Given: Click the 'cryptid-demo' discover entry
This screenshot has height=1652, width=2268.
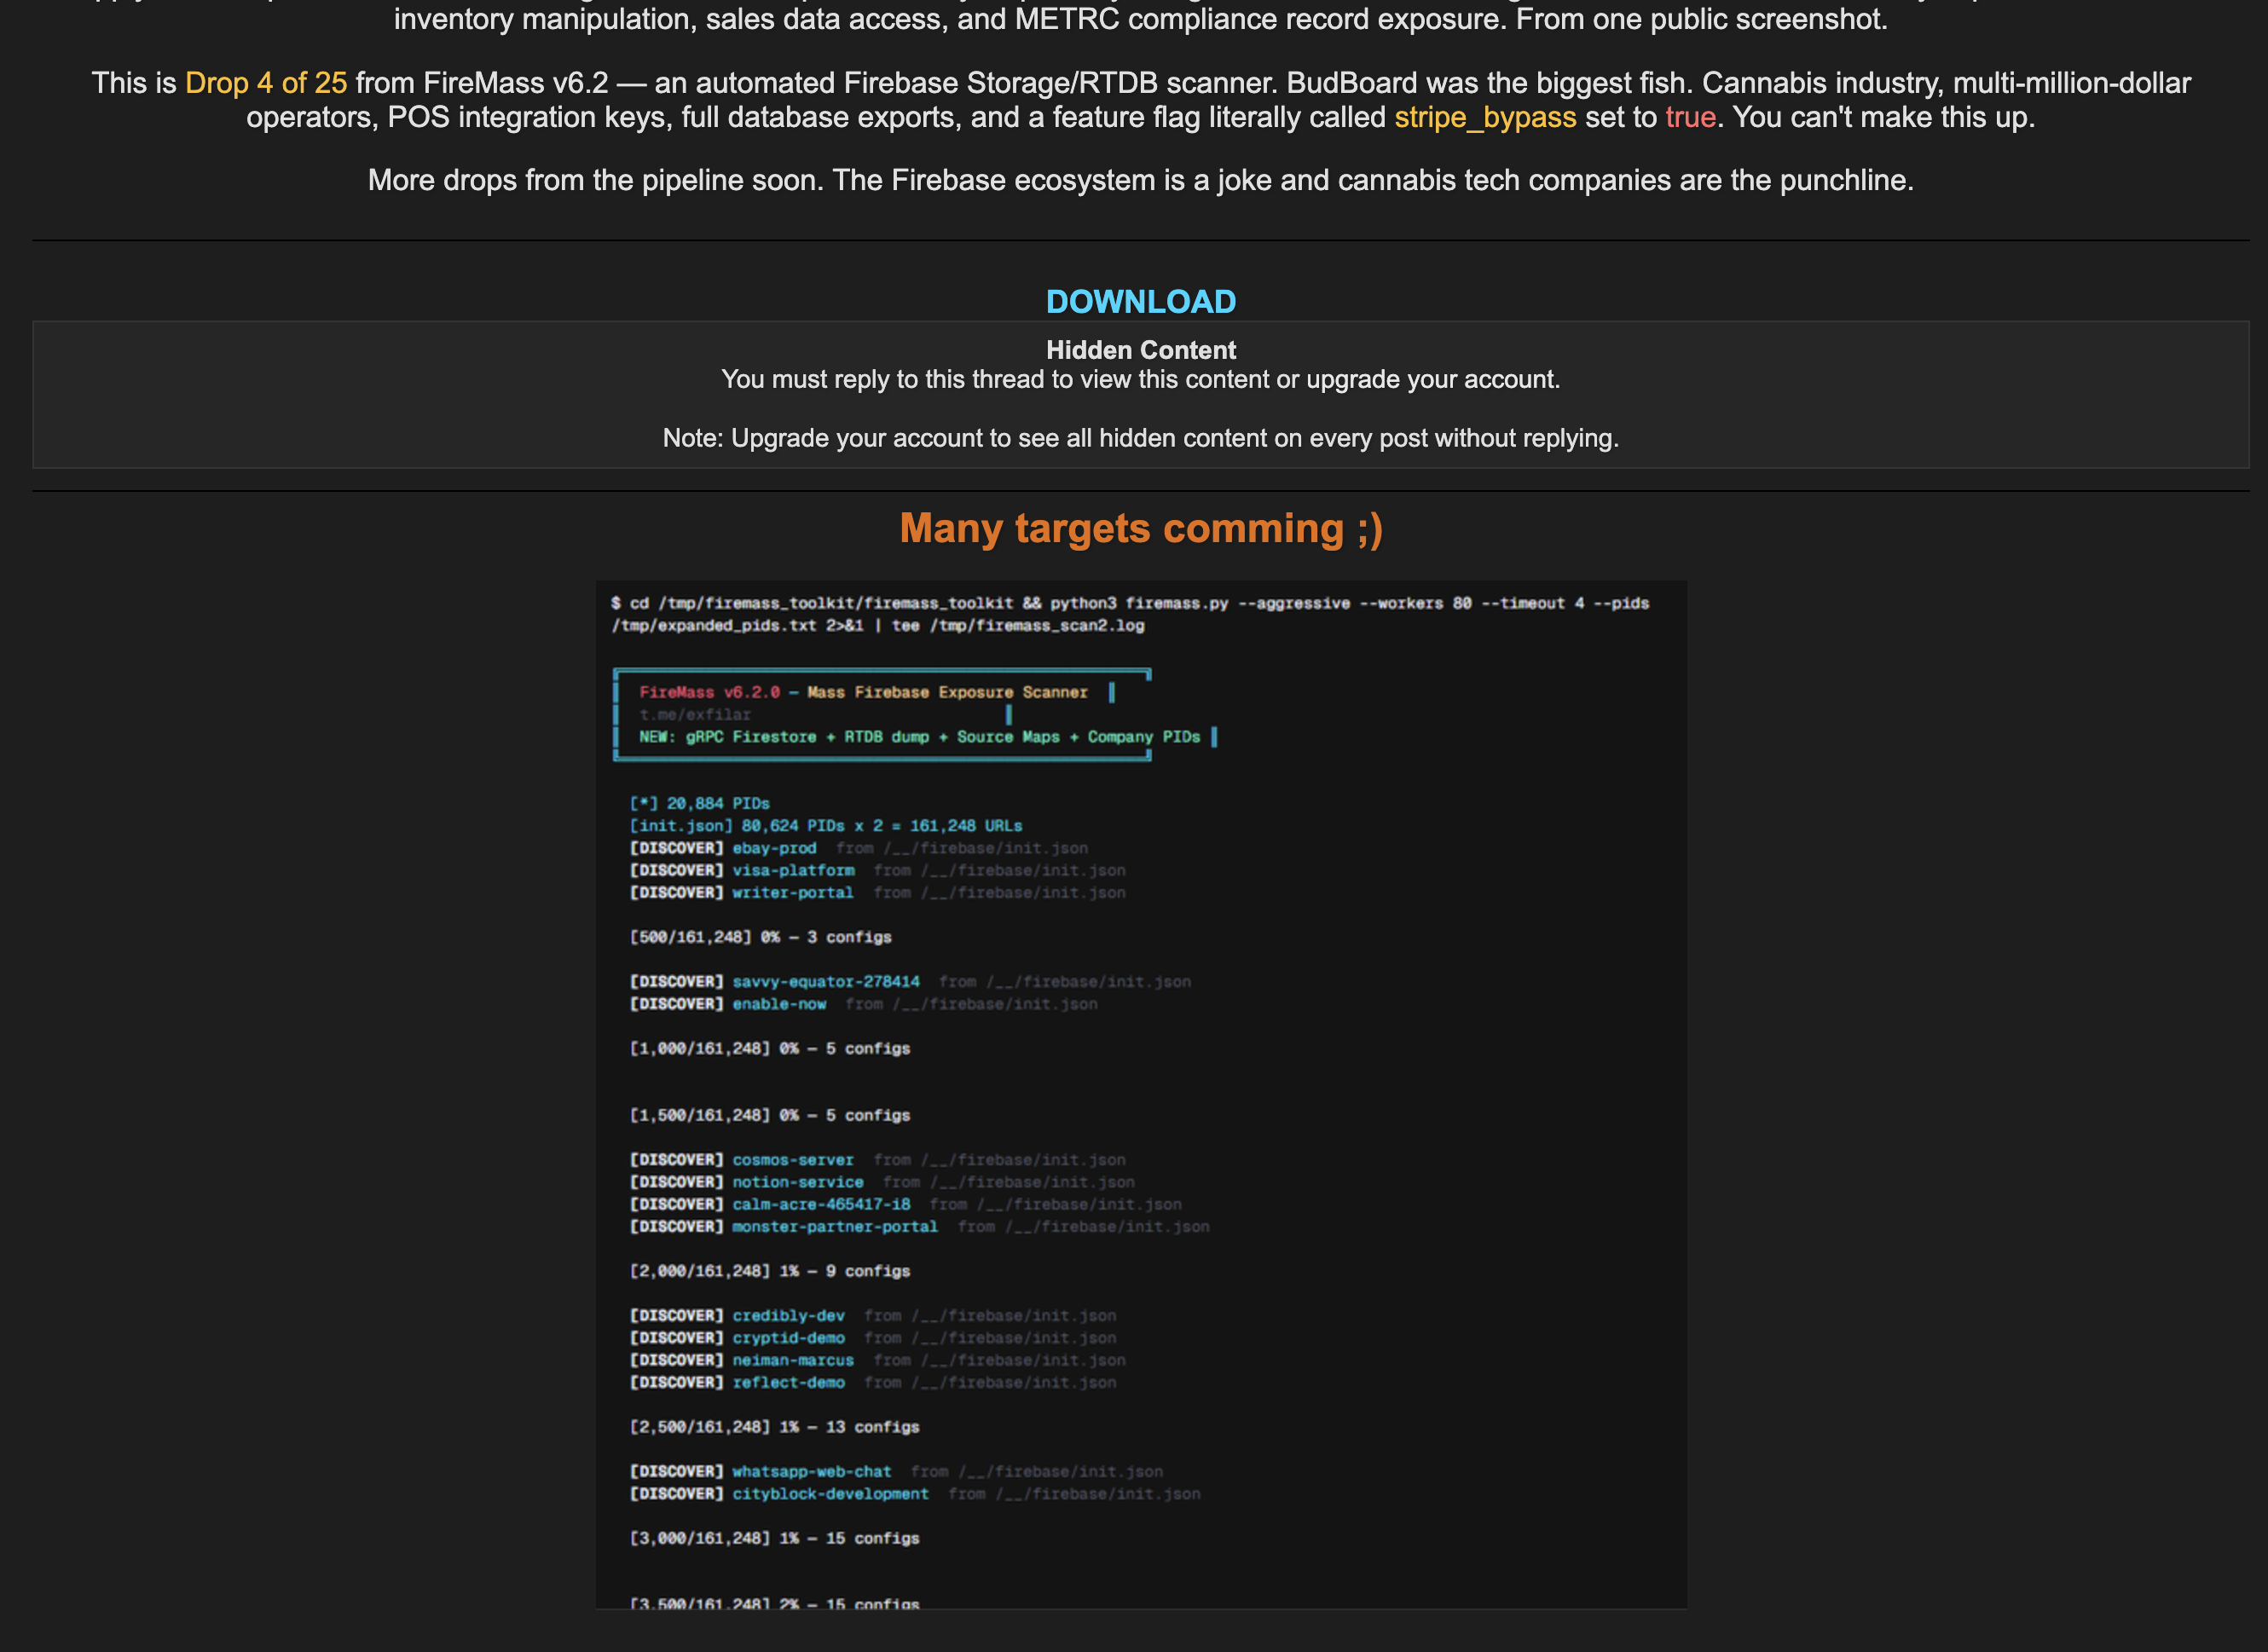Looking at the screenshot, I should pos(872,1338).
